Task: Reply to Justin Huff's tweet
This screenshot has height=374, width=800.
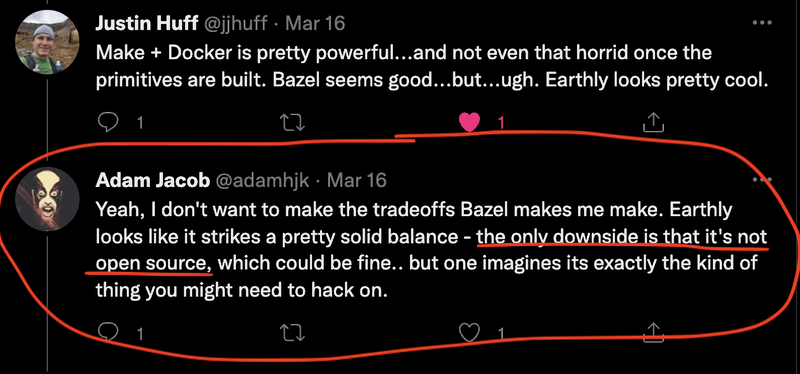Action: tap(108, 122)
